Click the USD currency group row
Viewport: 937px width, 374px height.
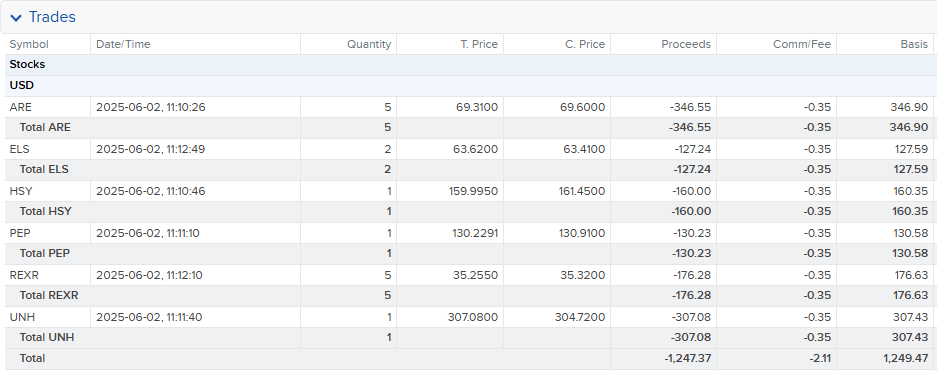coord(468,86)
